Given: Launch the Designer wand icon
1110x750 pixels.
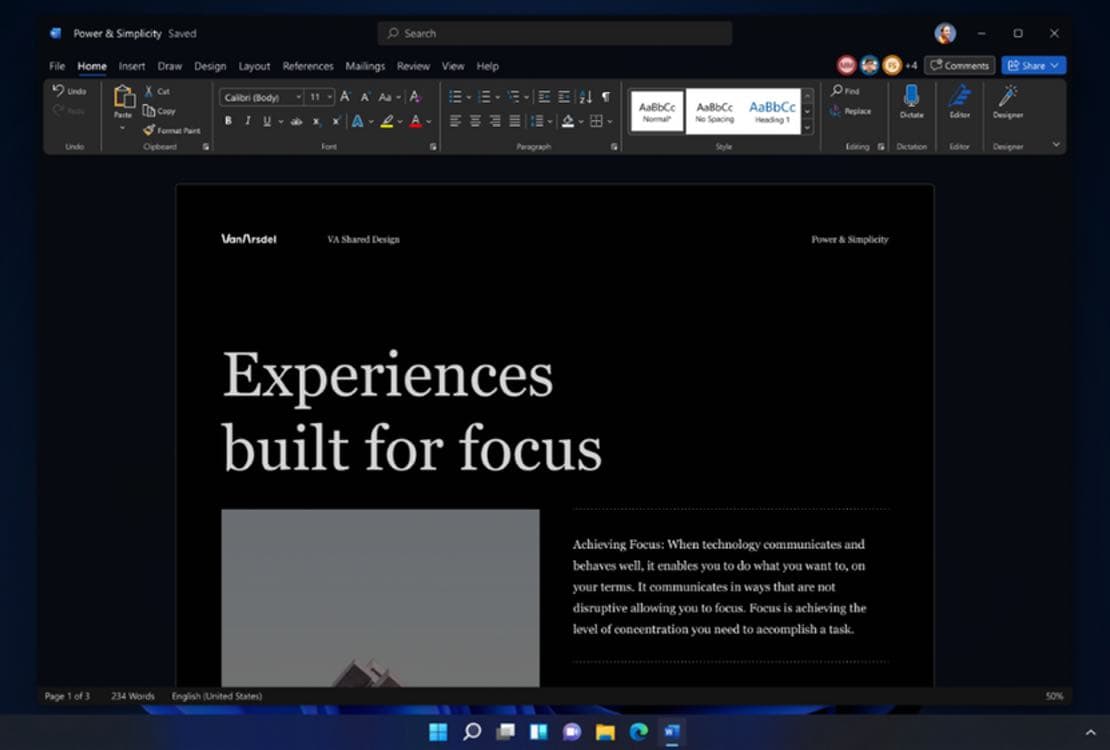Looking at the screenshot, I should pyautogui.click(x=1007, y=96).
